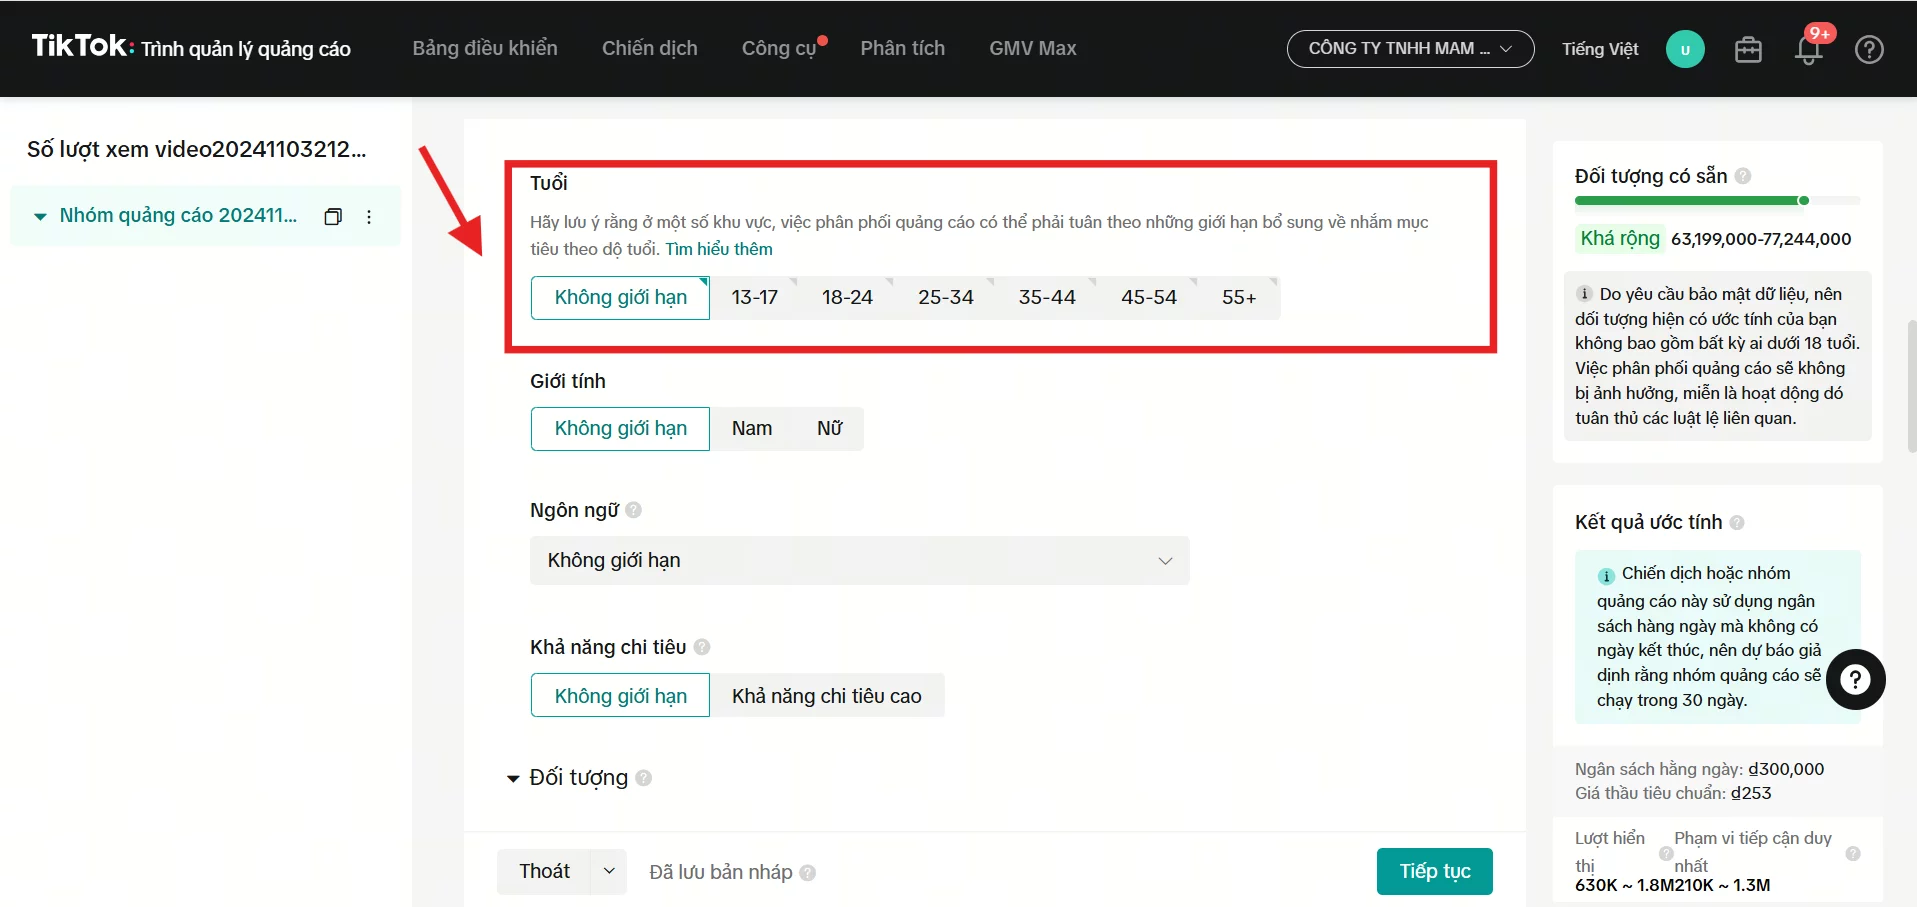Select the 25-34 age range
This screenshot has width=1917, height=907.
click(x=946, y=298)
